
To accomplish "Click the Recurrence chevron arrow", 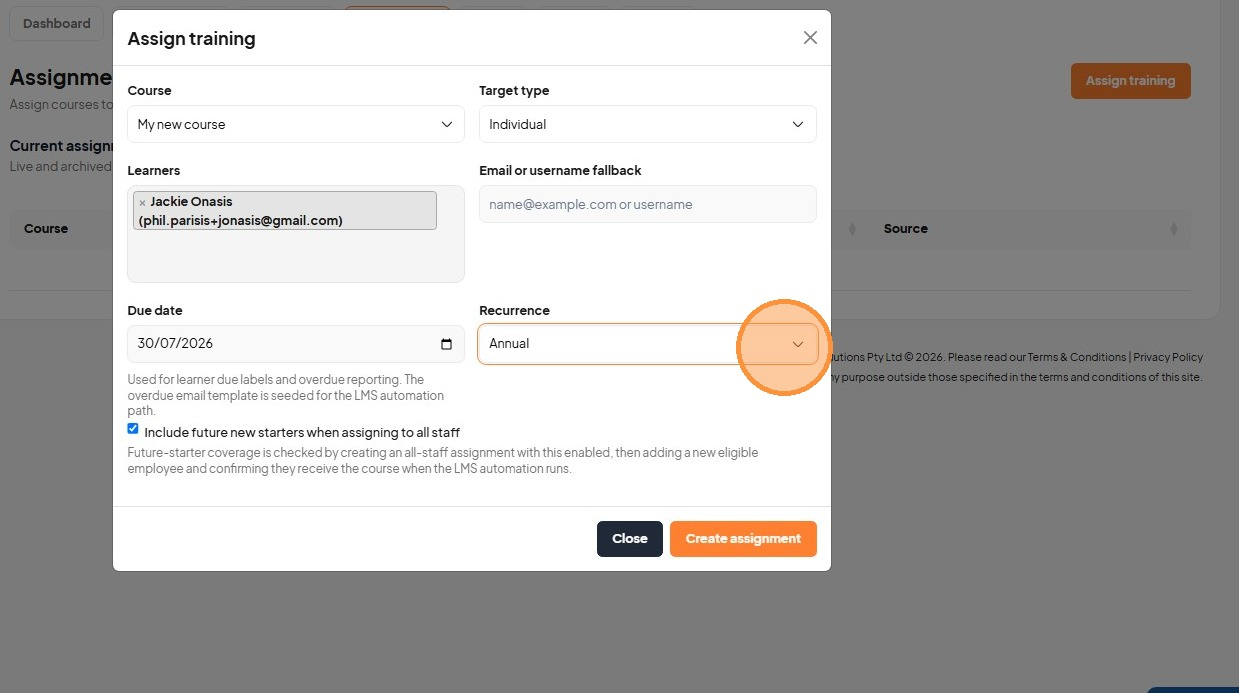I will (798, 344).
